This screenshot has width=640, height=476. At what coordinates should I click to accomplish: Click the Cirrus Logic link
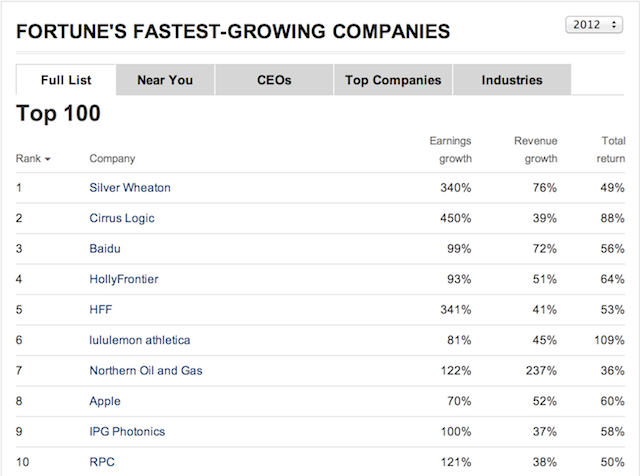[x=122, y=218]
